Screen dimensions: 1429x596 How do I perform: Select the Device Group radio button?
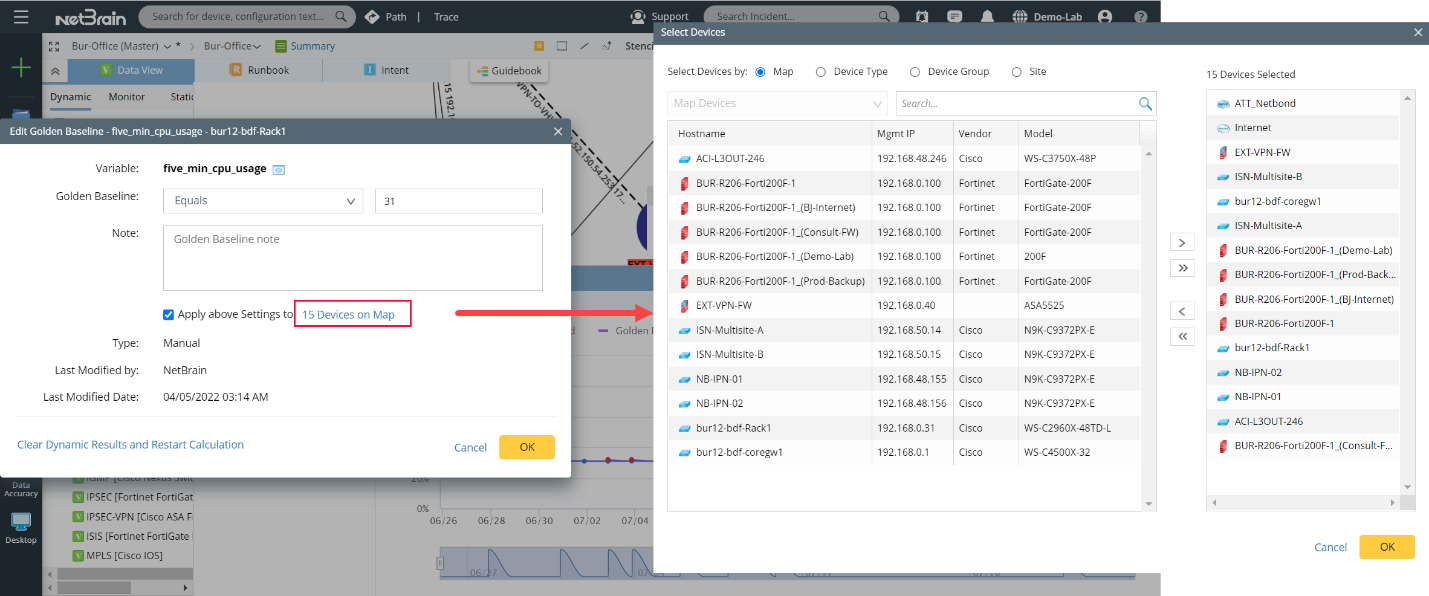[x=915, y=71]
